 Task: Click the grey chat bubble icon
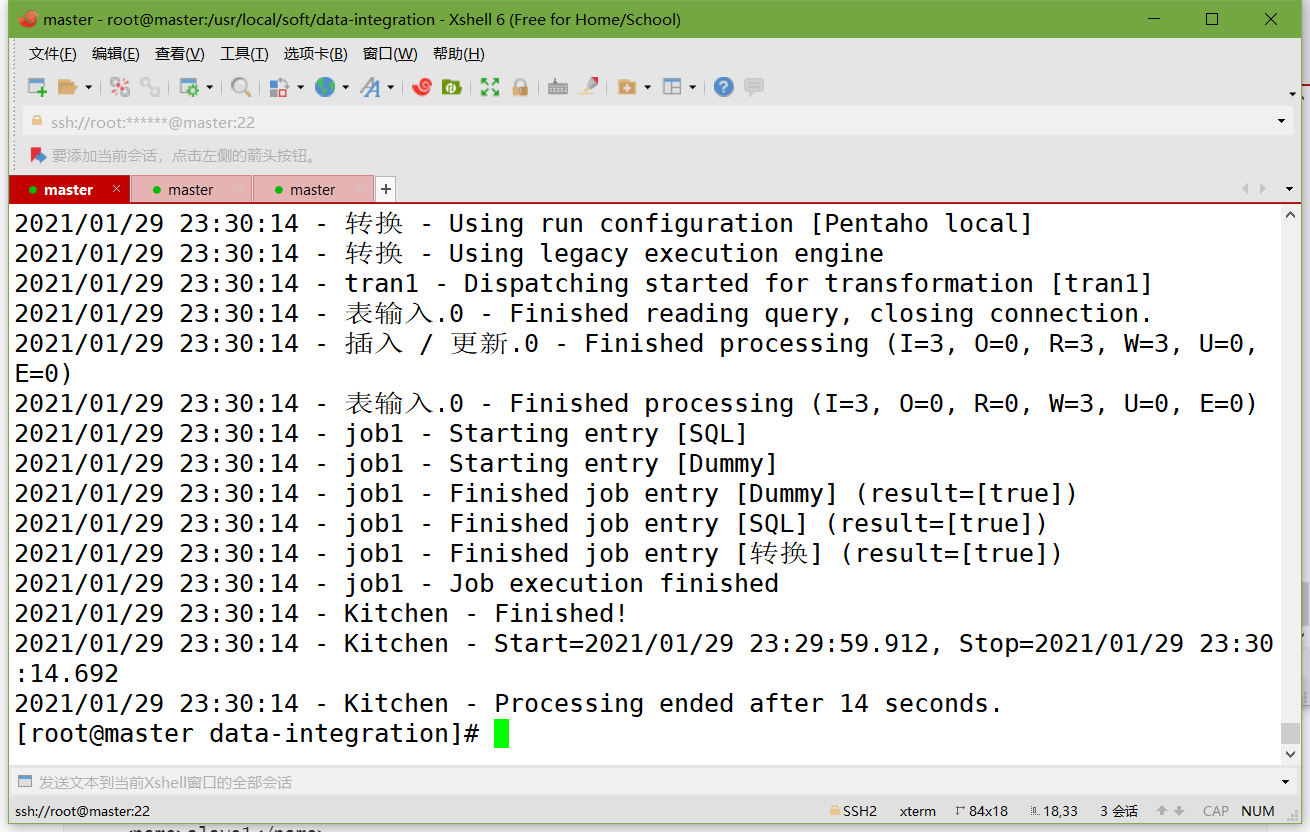pos(754,87)
